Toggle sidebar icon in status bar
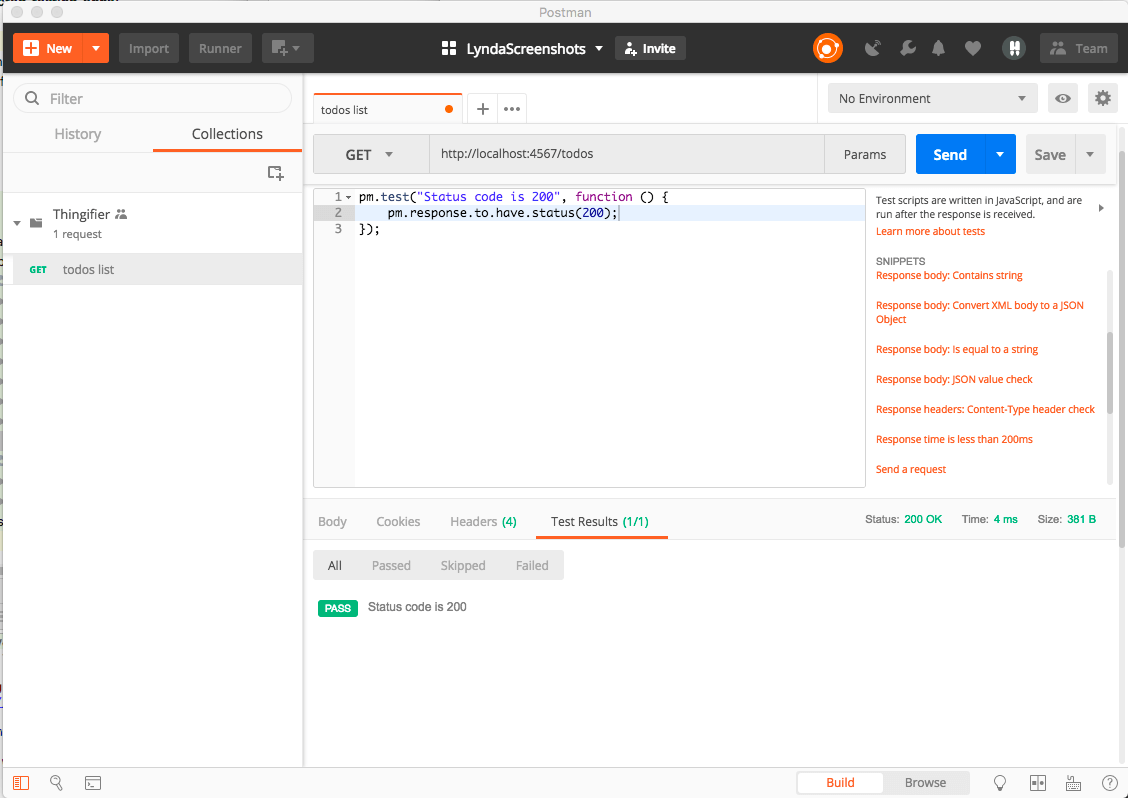 point(21,783)
